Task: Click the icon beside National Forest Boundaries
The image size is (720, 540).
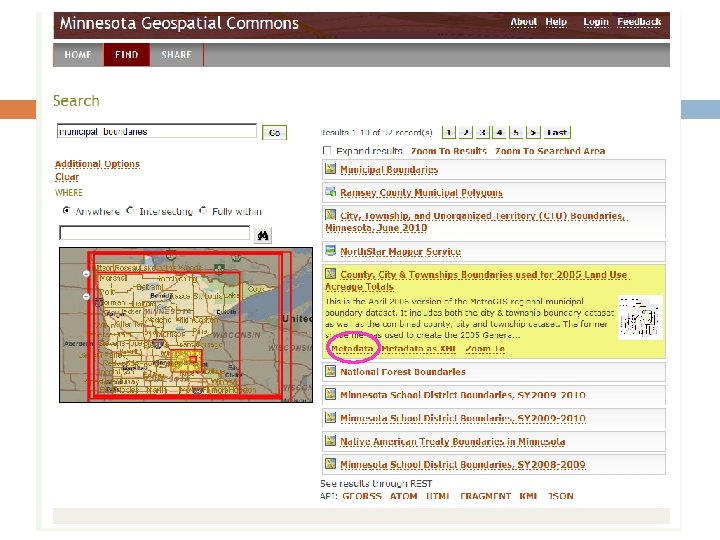Action: pos(330,371)
